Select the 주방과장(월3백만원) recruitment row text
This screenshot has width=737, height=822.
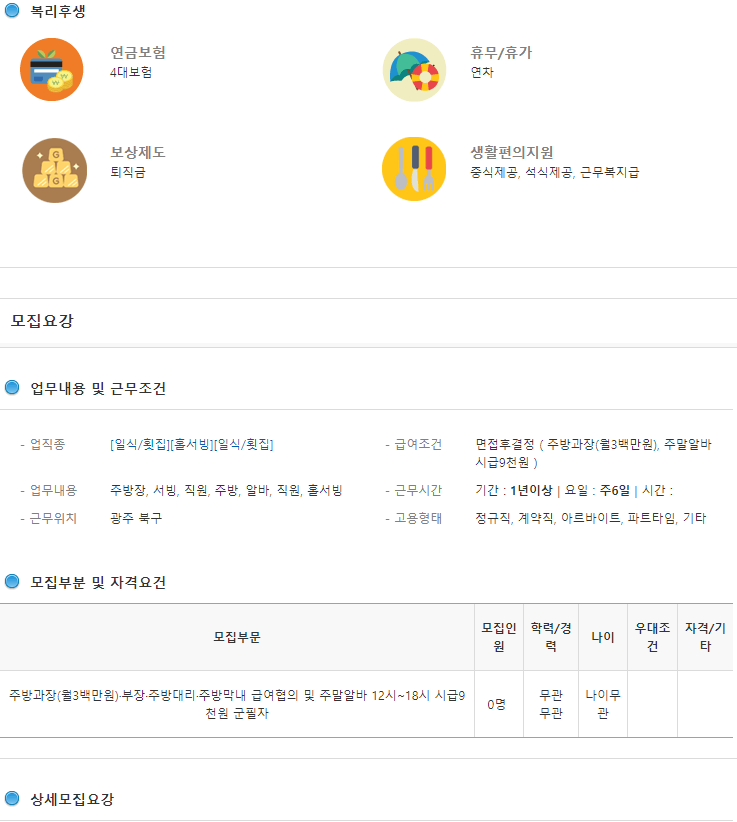click(x=237, y=704)
